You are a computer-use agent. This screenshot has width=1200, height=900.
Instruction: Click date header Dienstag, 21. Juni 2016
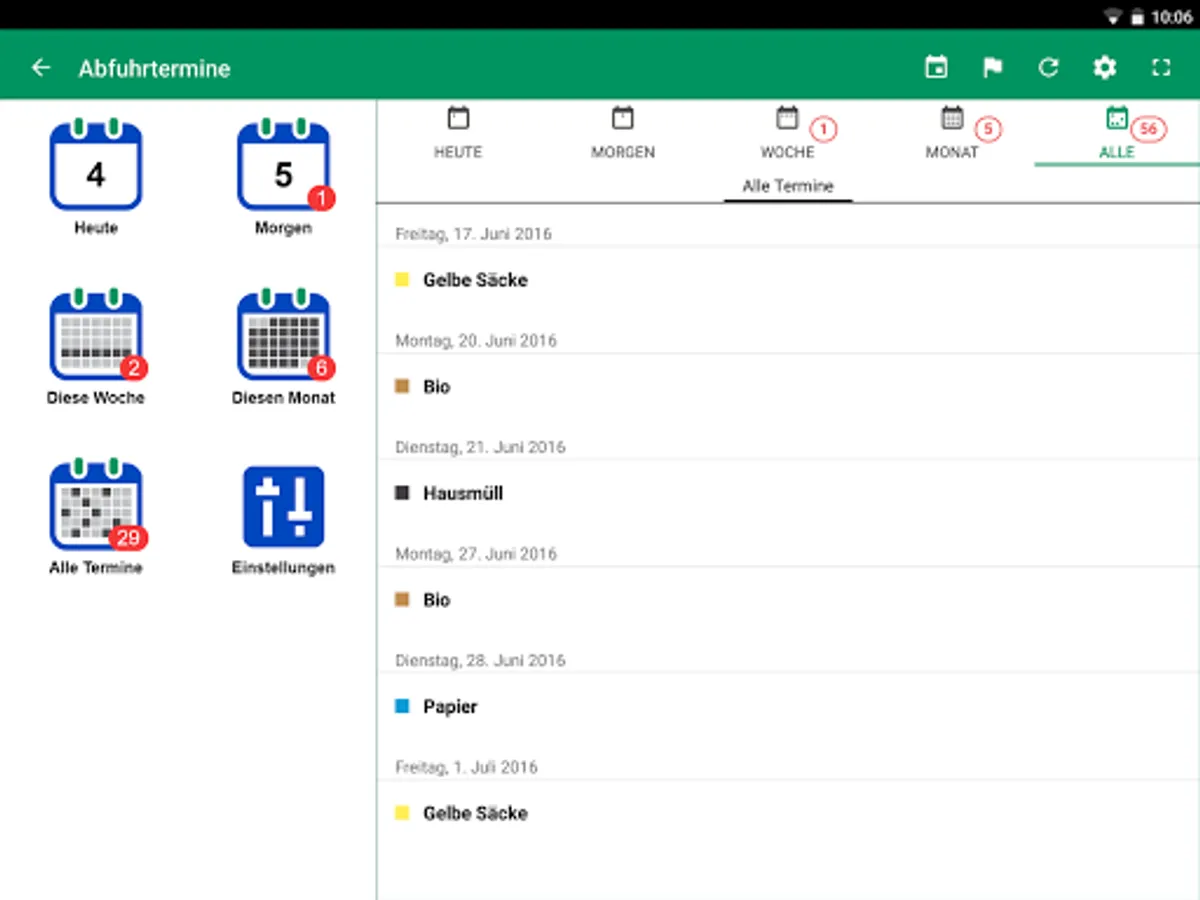(480, 447)
